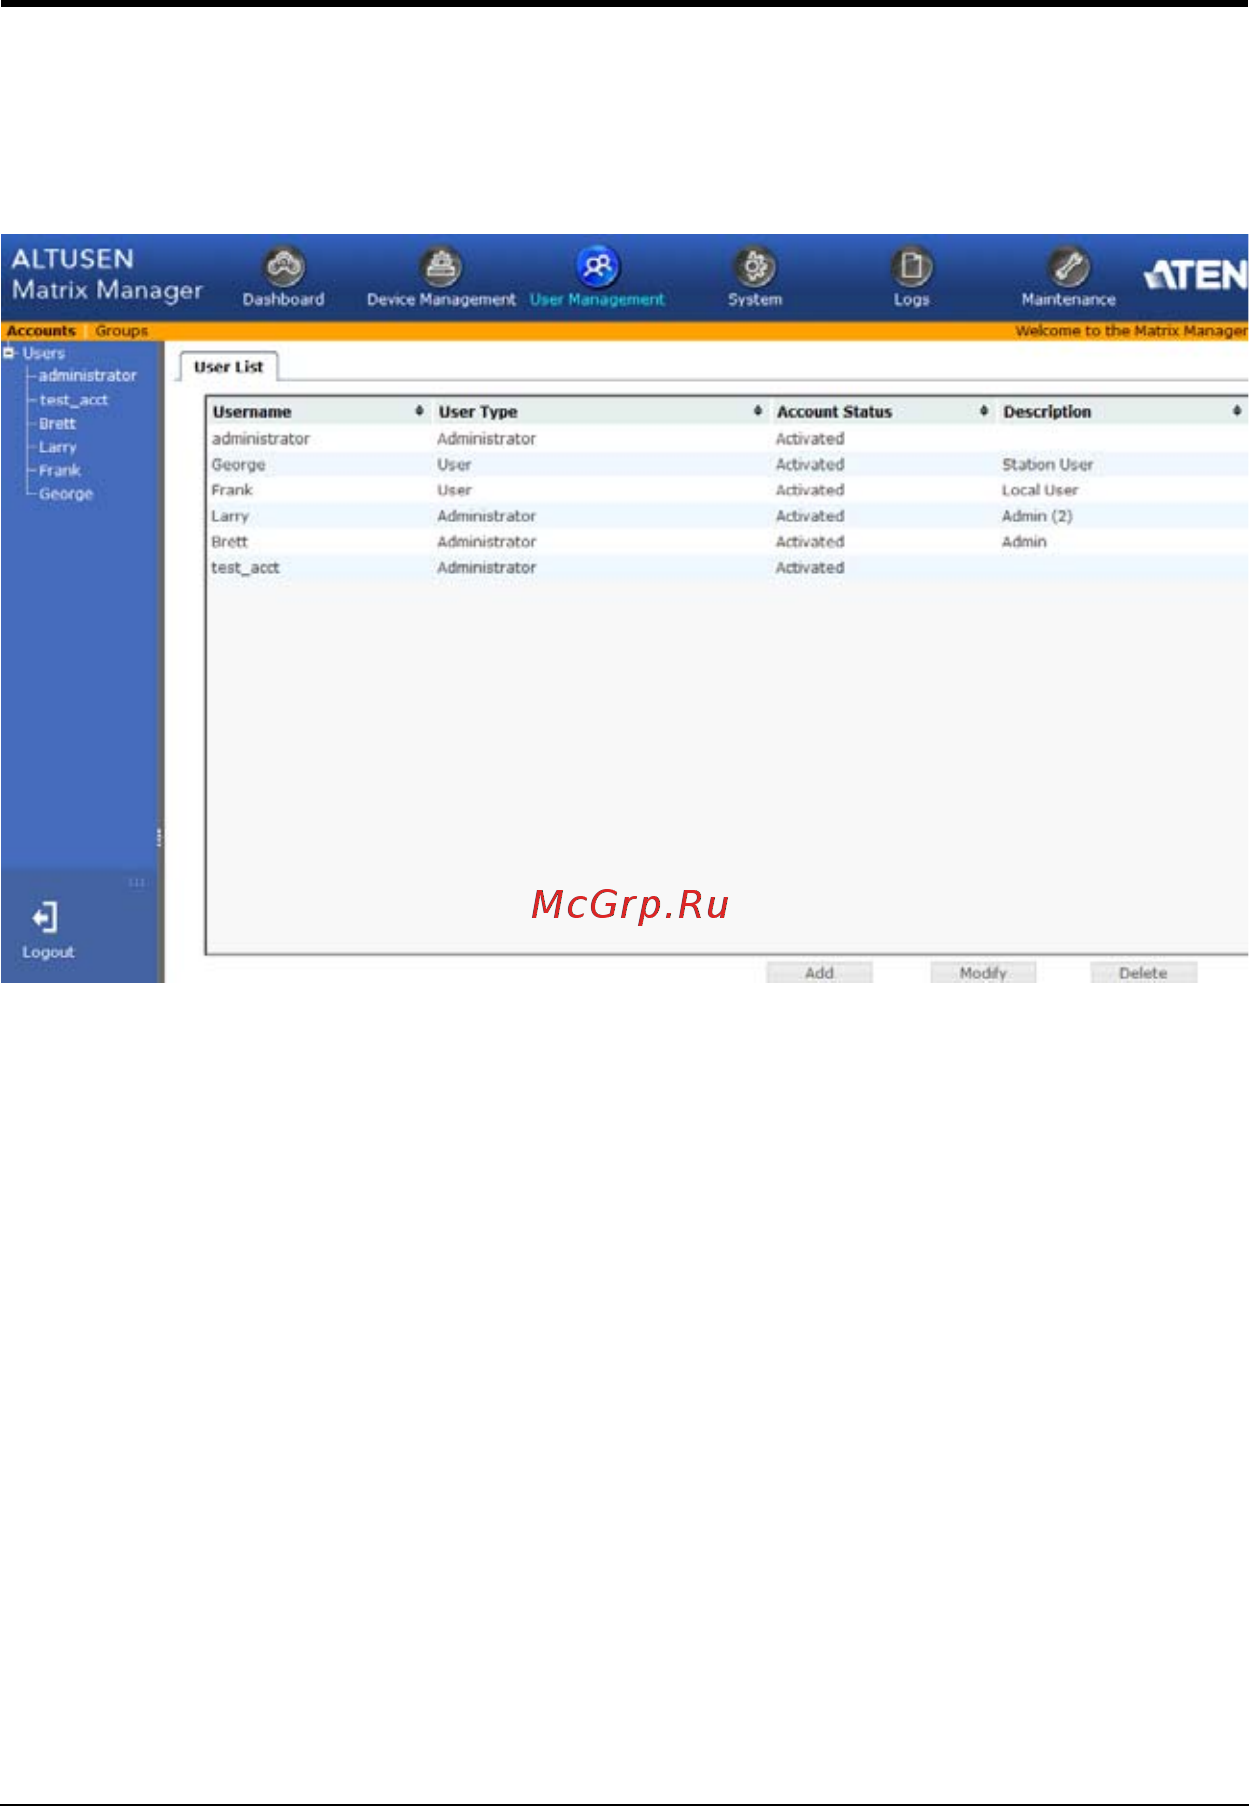Sort by the Username column arrow

[419, 411]
